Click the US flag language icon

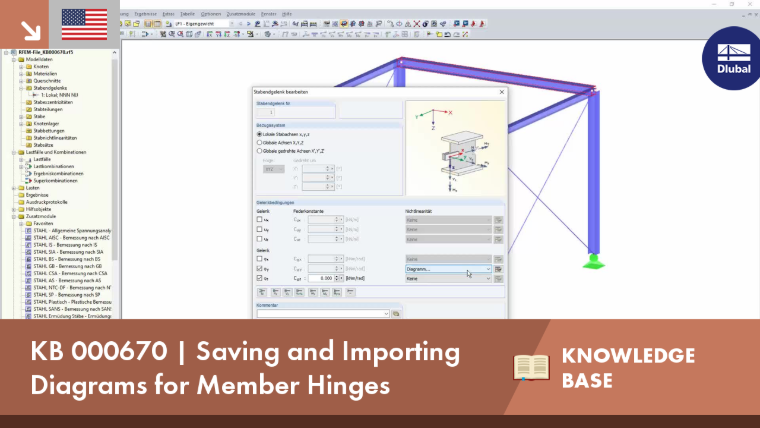pyautogui.click(x=84, y=24)
